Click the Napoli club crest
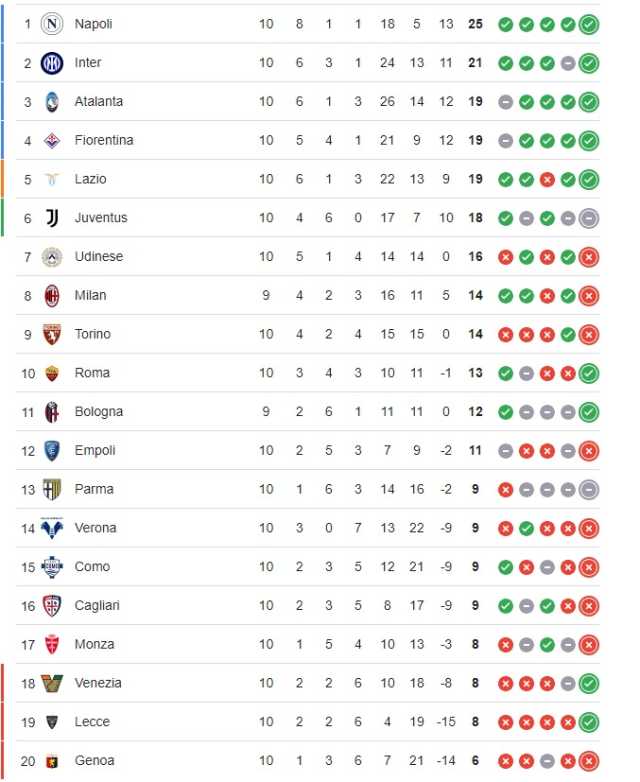Screen dimensions: 640x782 (52, 24)
